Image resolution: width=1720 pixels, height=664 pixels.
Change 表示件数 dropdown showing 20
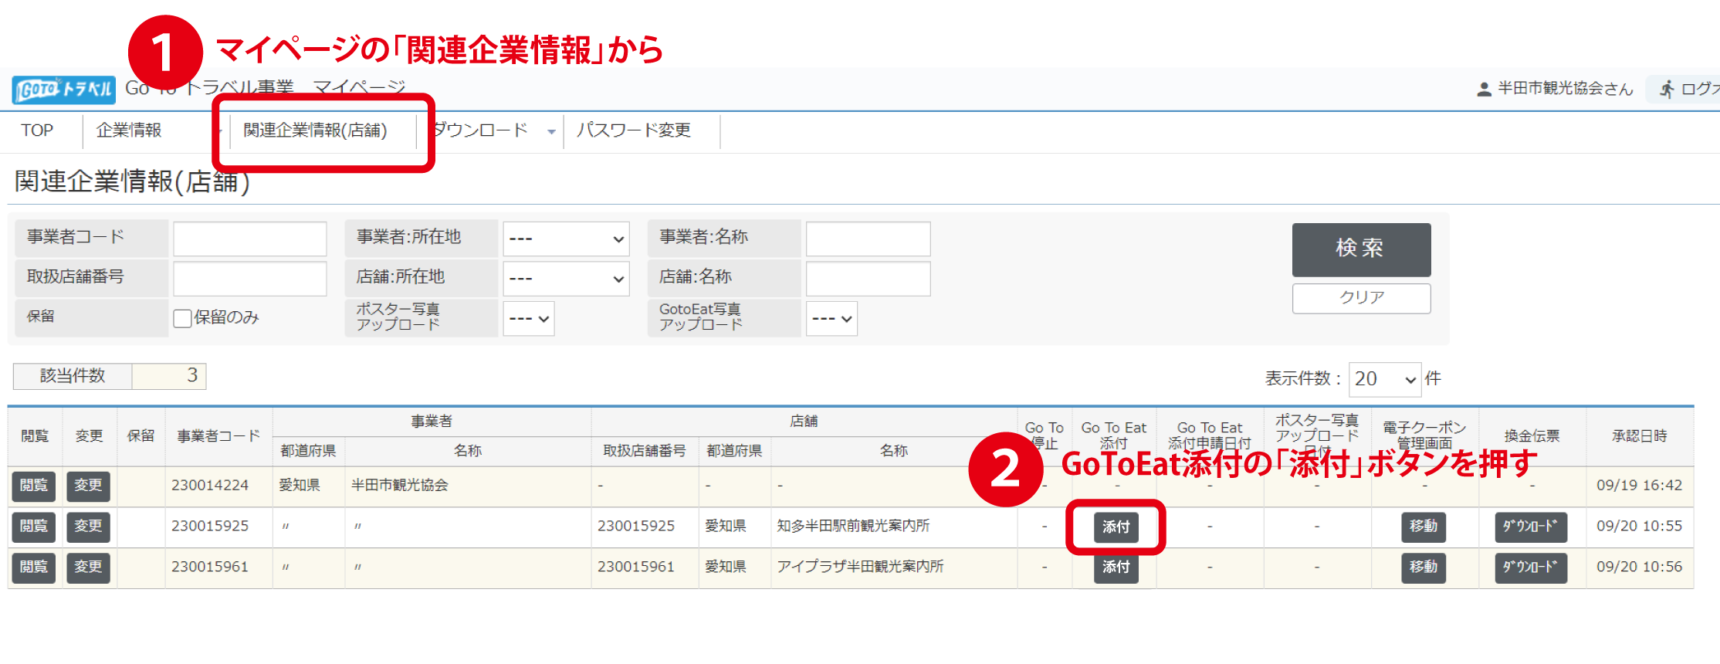1384,379
